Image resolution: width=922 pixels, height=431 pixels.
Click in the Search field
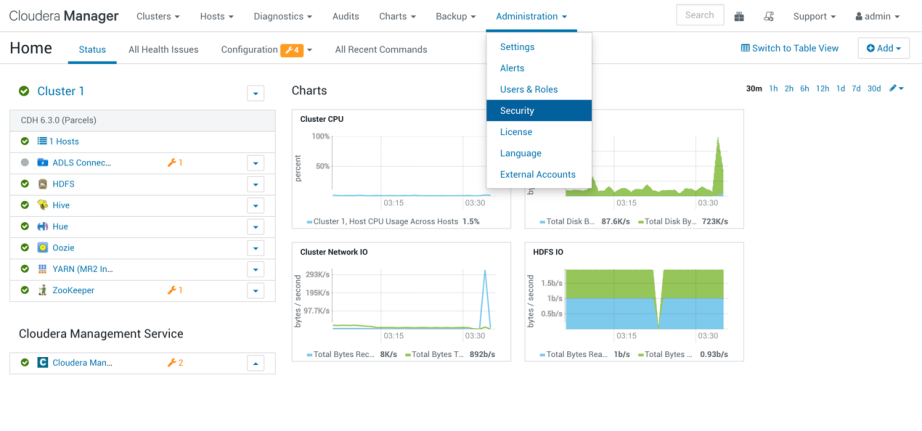pyautogui.click(x=699, y=15)
